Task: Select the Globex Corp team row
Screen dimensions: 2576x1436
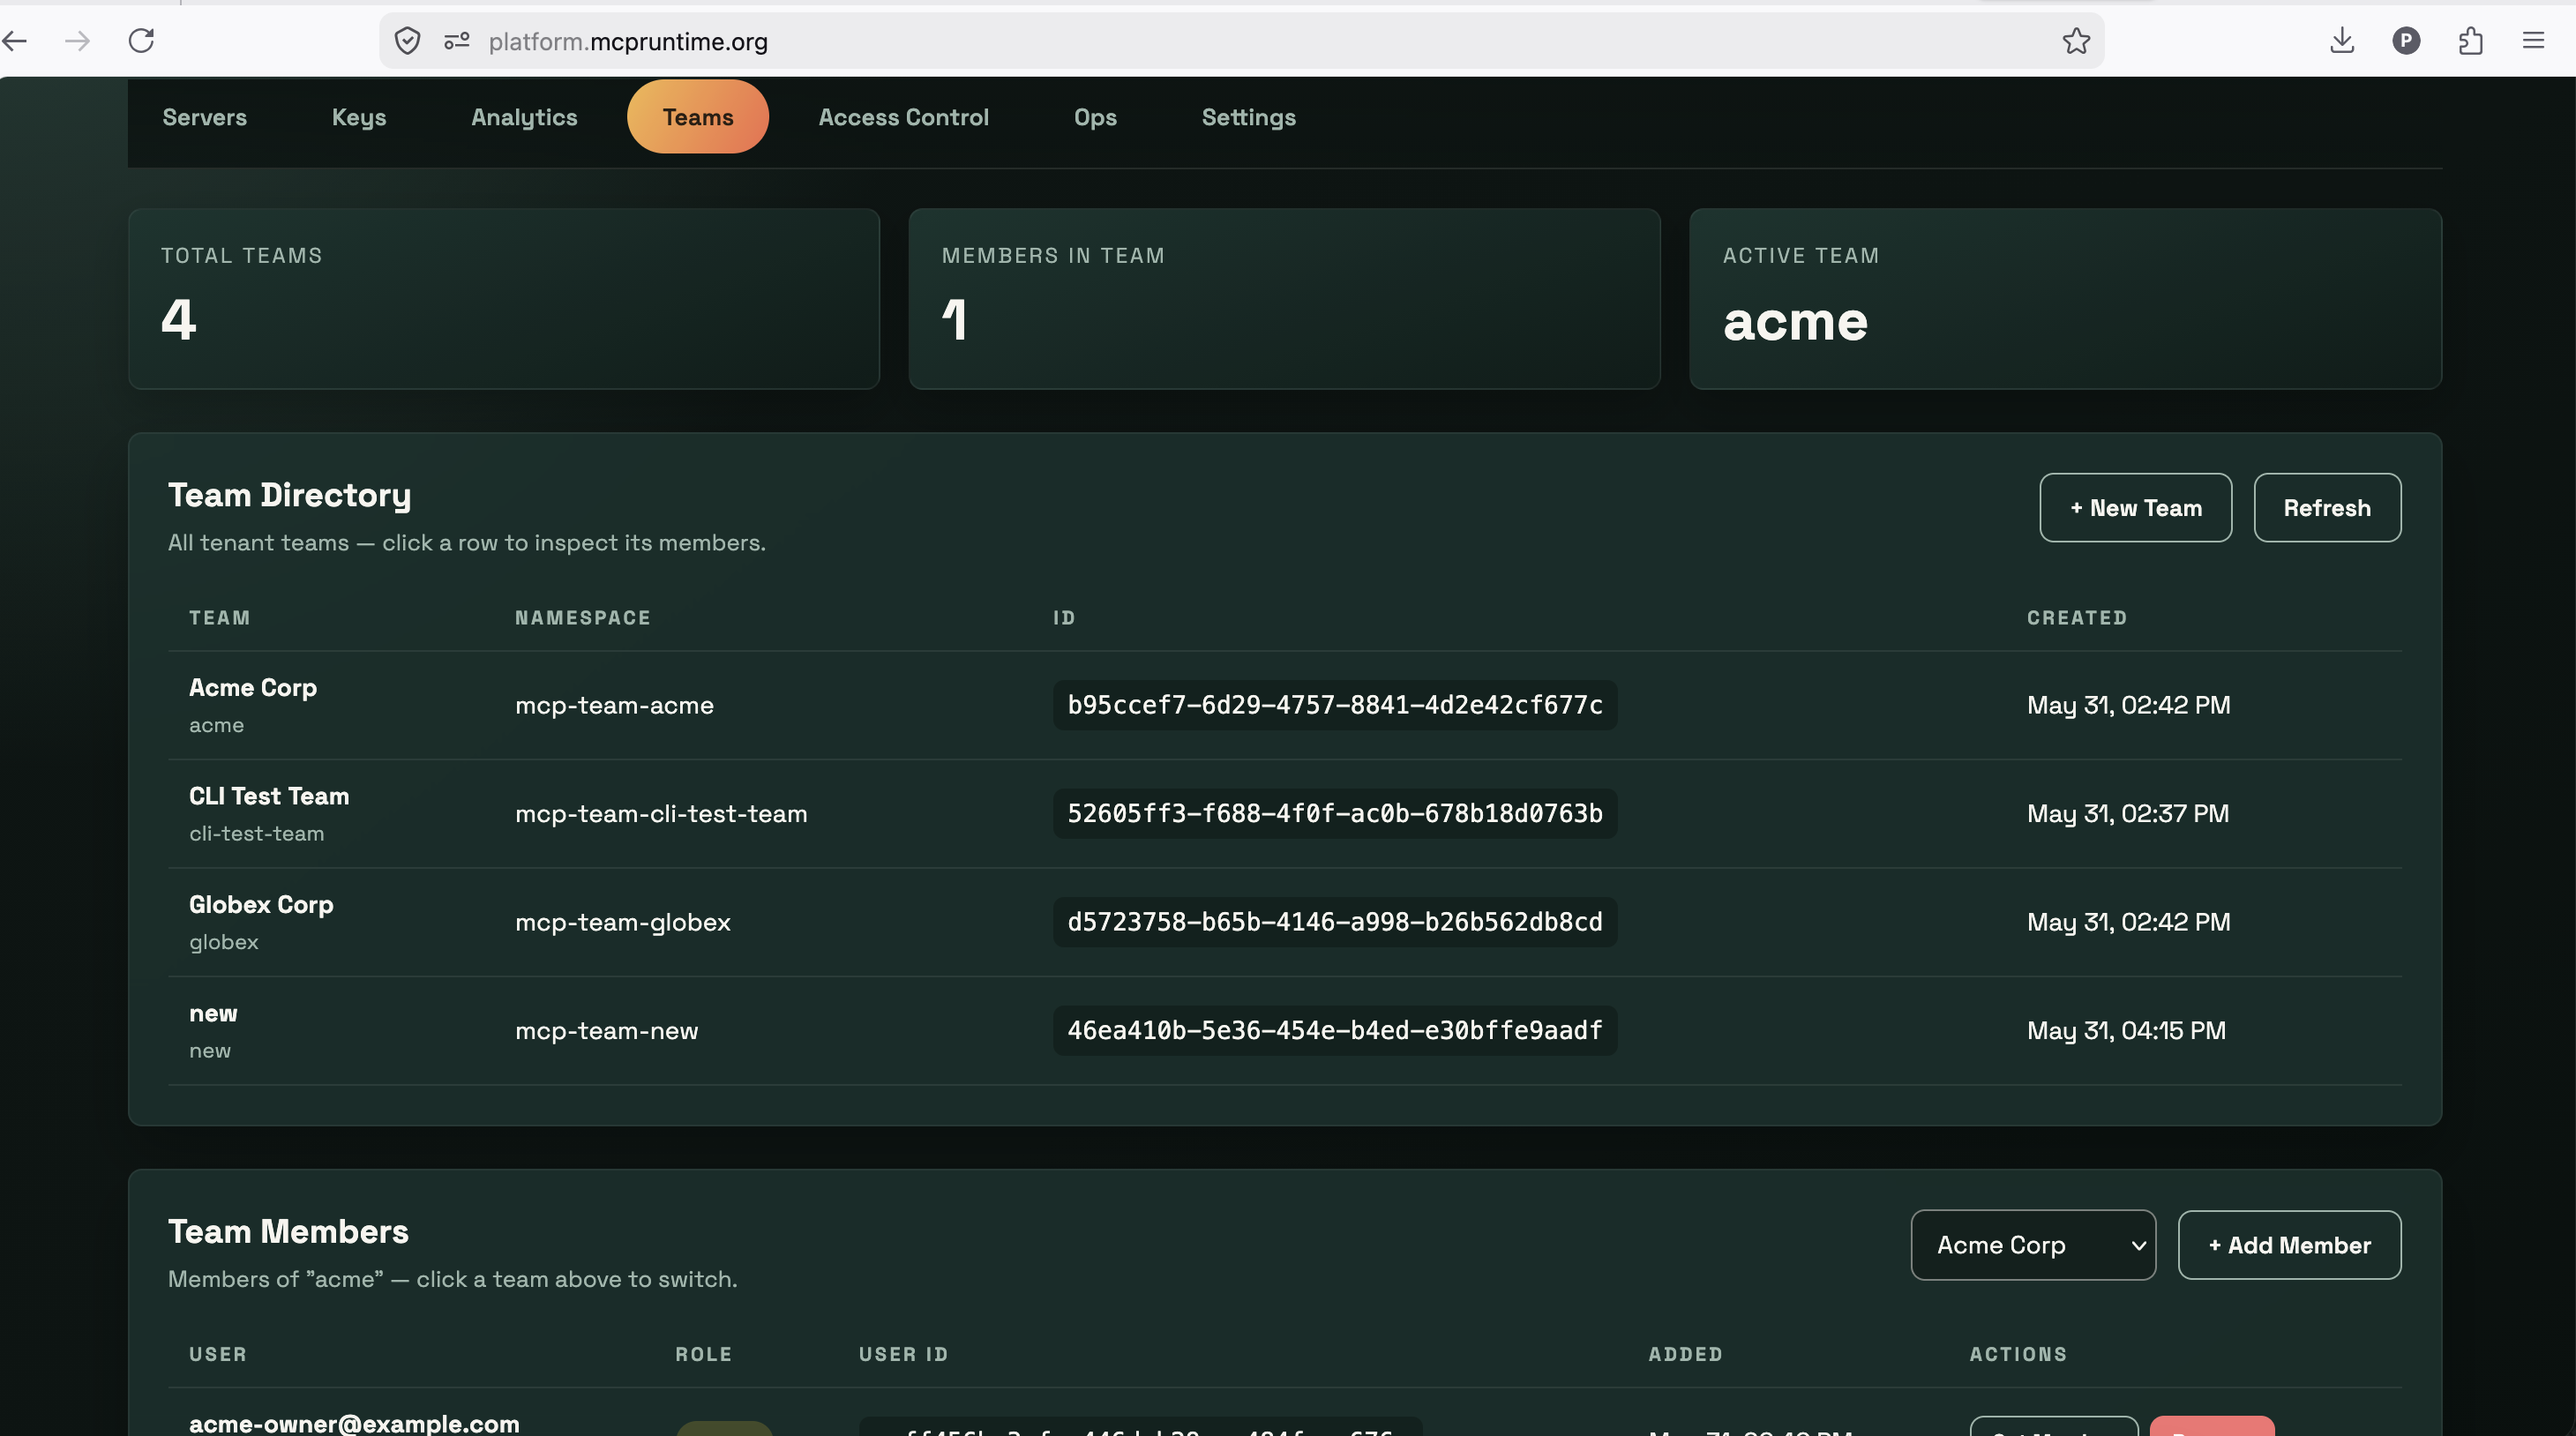Action: pos(1284,922)
